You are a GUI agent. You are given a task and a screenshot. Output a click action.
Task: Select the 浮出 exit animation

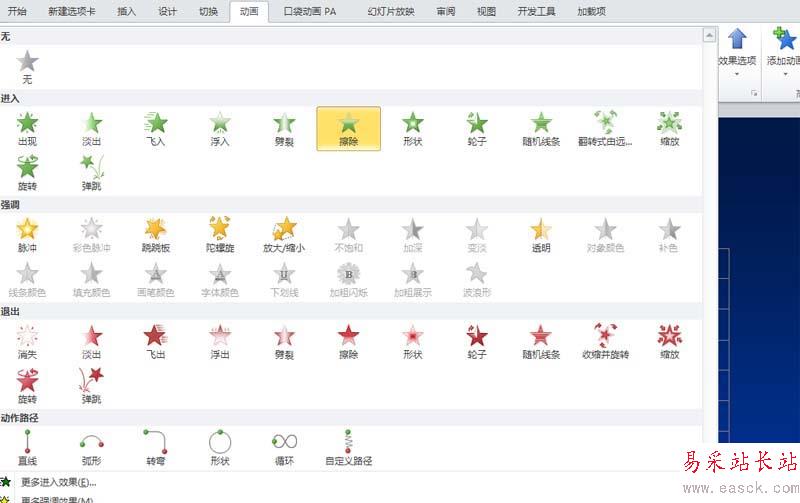click(220, 342)
